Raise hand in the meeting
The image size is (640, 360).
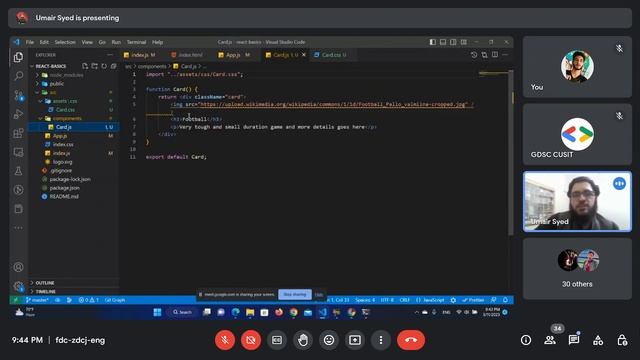point(303,340)
